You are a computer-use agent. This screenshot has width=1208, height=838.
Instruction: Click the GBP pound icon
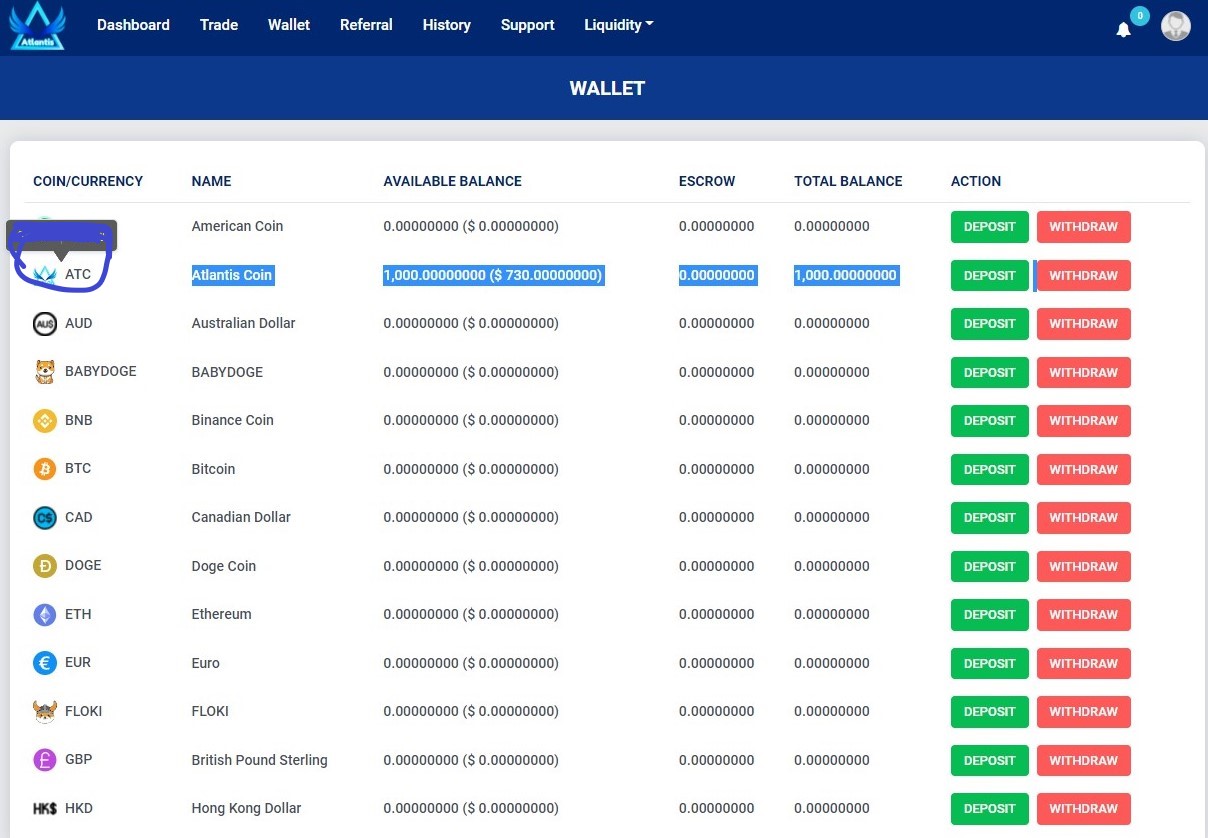click(45, 760)
